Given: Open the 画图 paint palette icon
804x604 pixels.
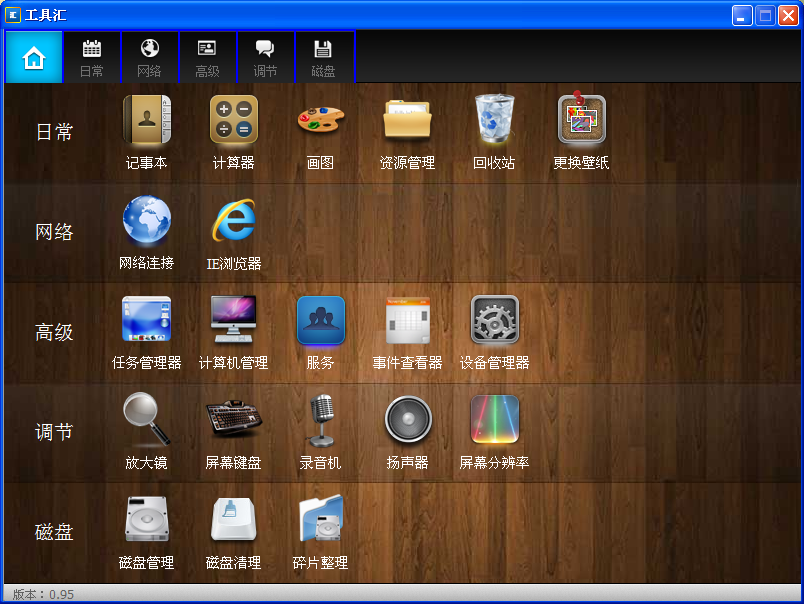Looking at the screenshot, I should pyautogui.click(x=320, y=119).
